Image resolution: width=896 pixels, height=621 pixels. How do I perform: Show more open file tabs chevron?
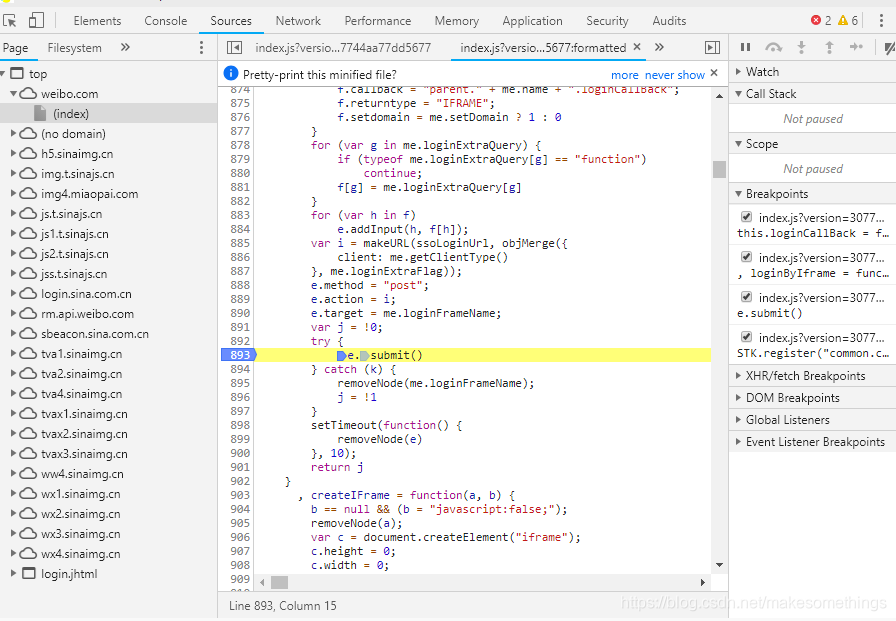coord(659,47)
